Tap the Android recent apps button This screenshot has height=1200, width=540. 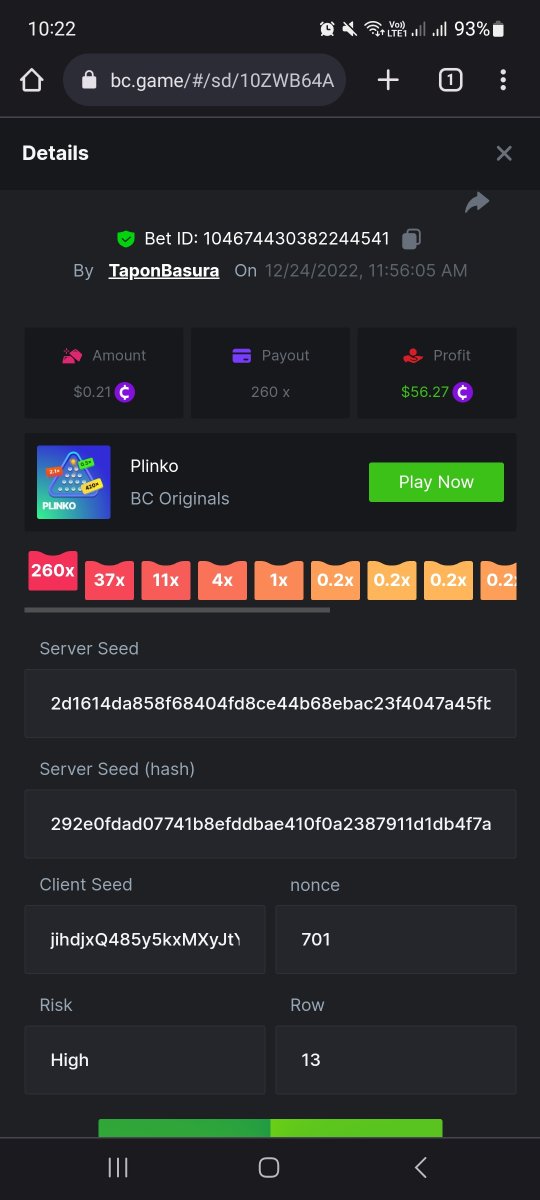pos(118,1167)
